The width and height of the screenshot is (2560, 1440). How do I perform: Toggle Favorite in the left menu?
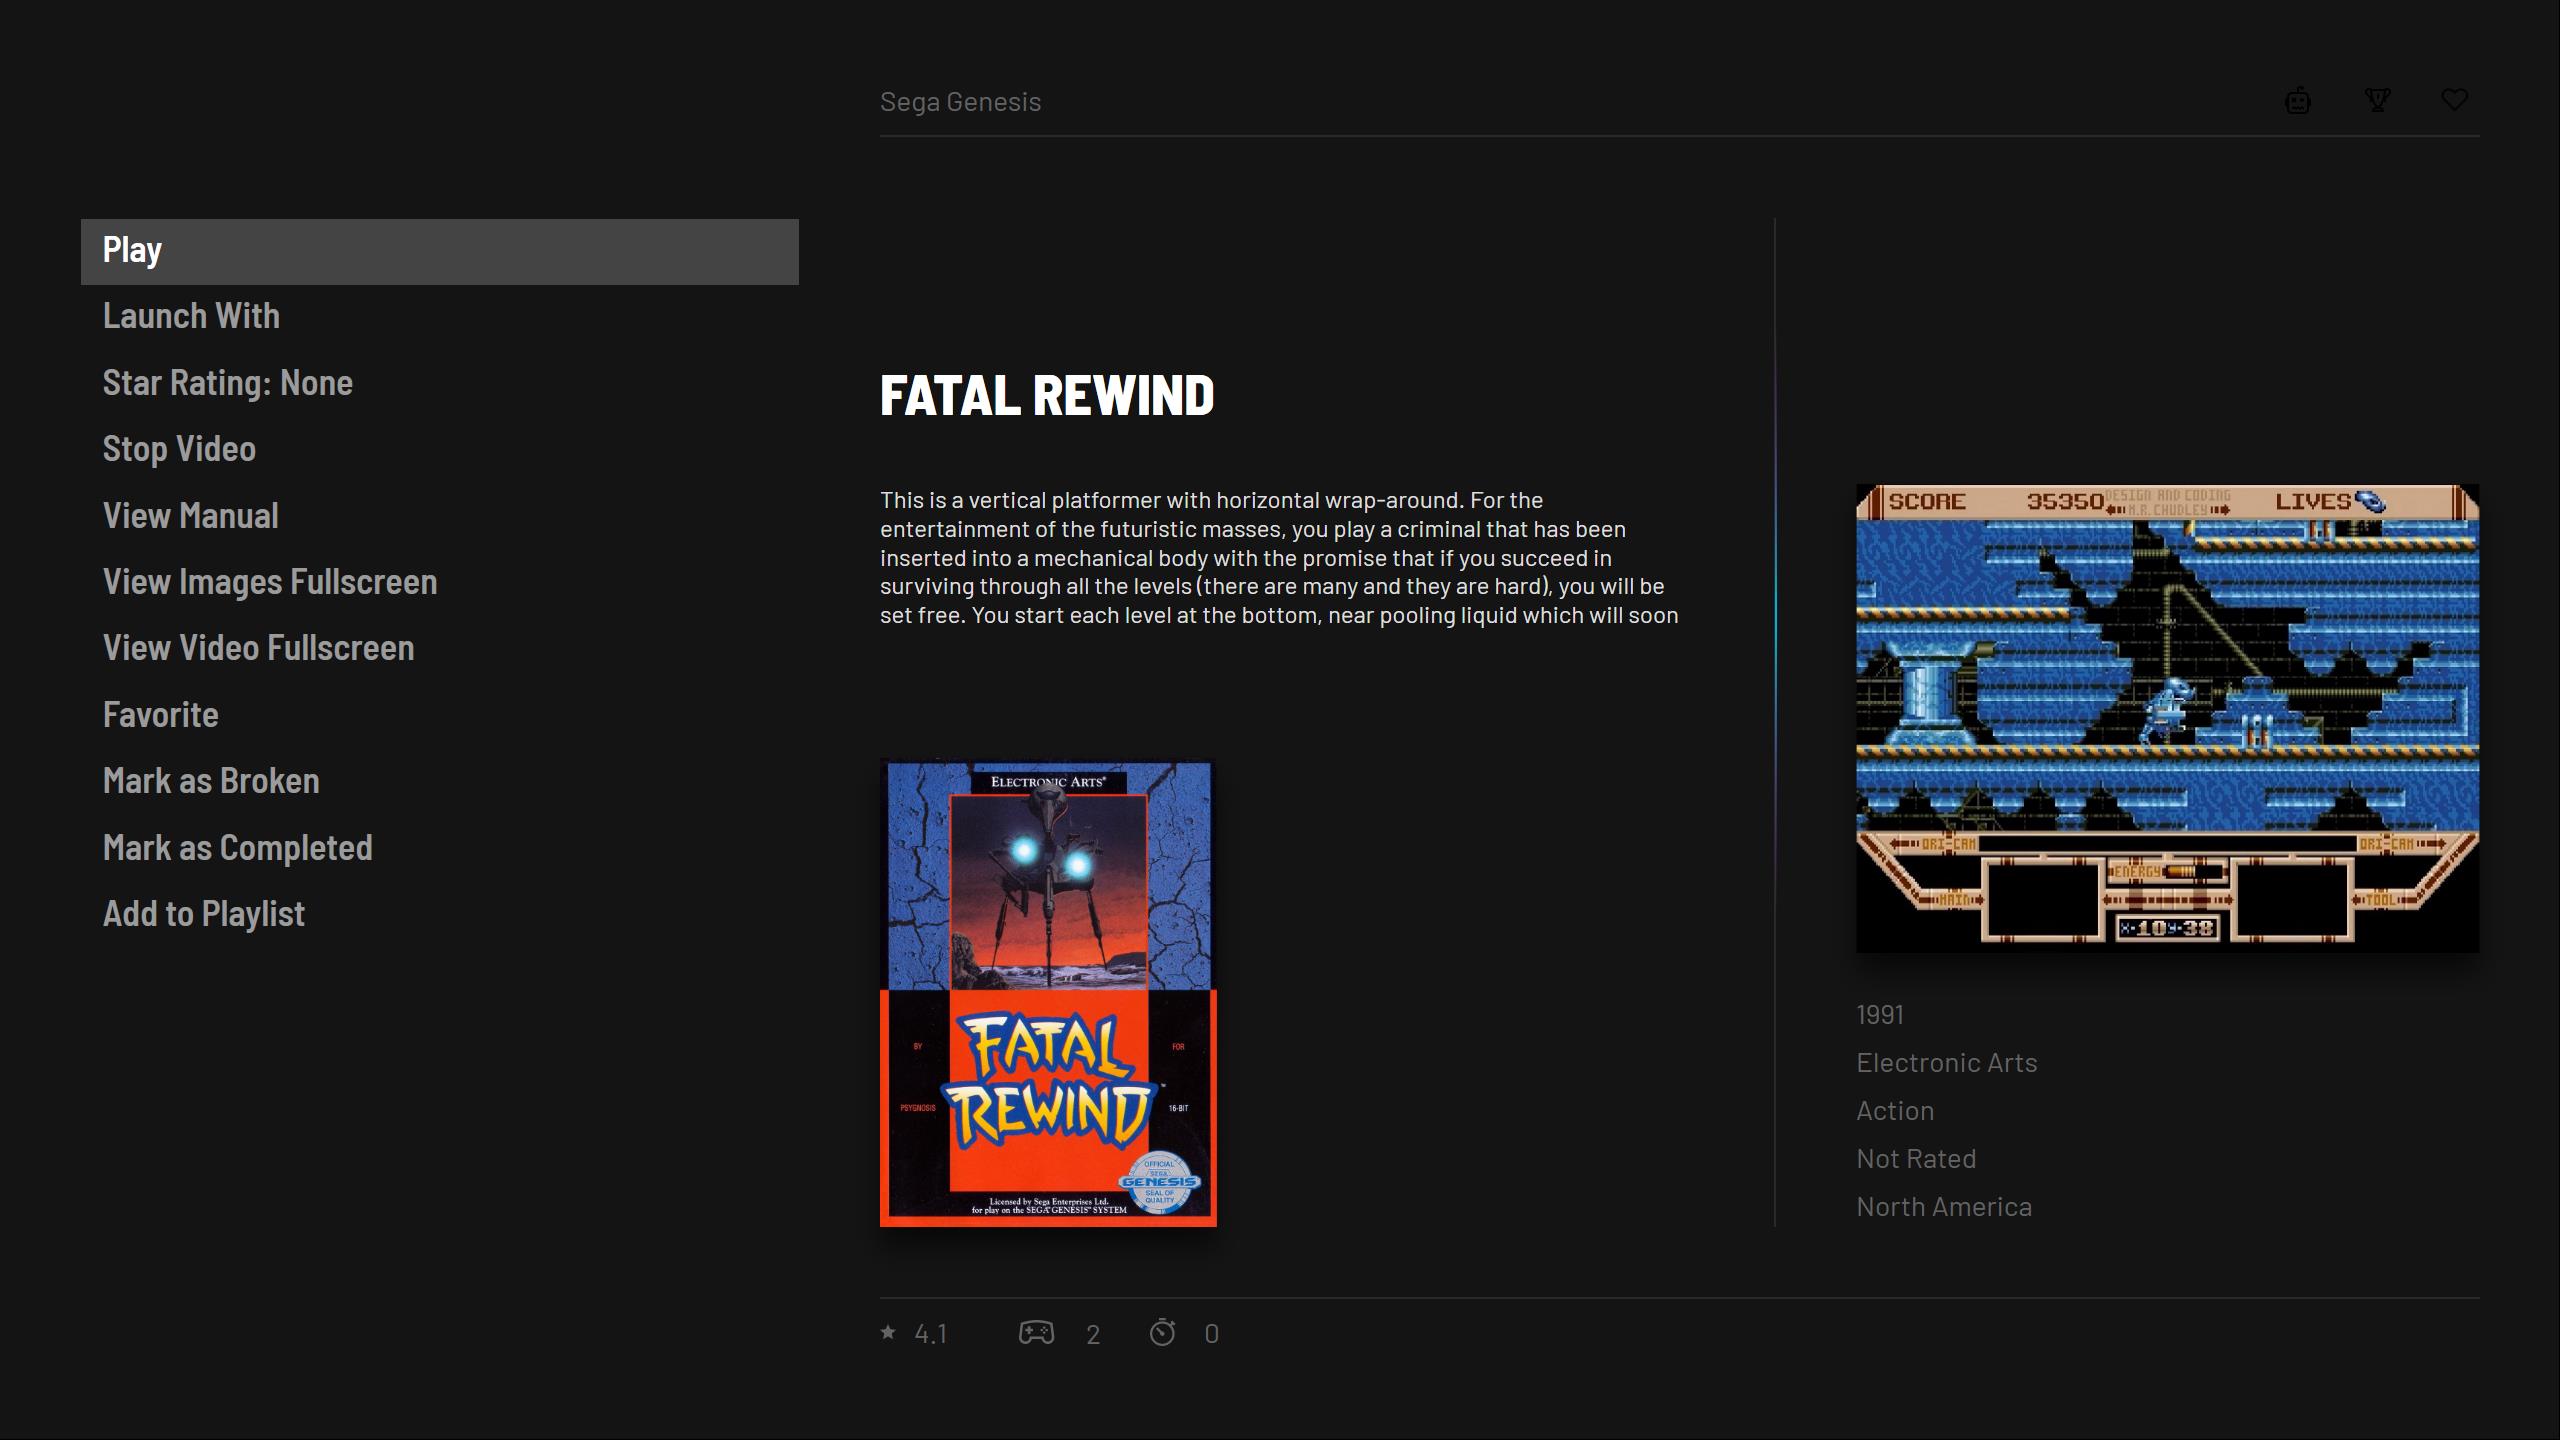point(440,715)
